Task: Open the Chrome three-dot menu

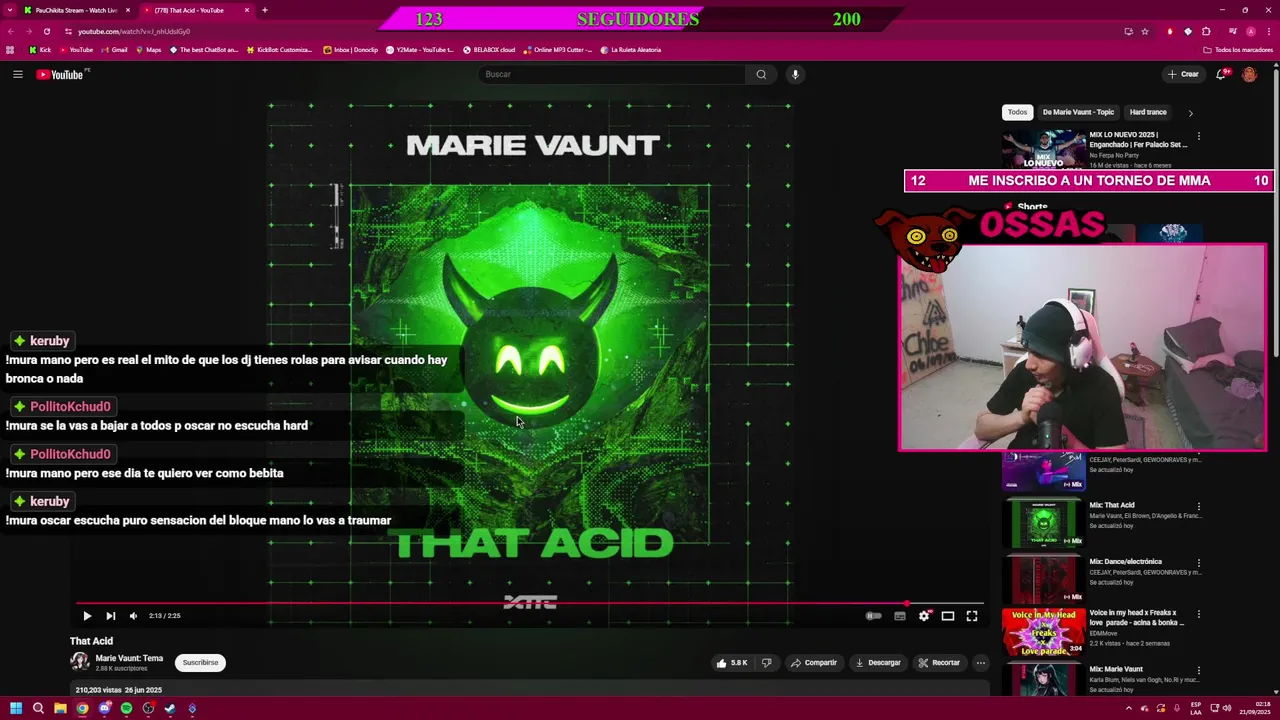Action: pos(1269,31)
